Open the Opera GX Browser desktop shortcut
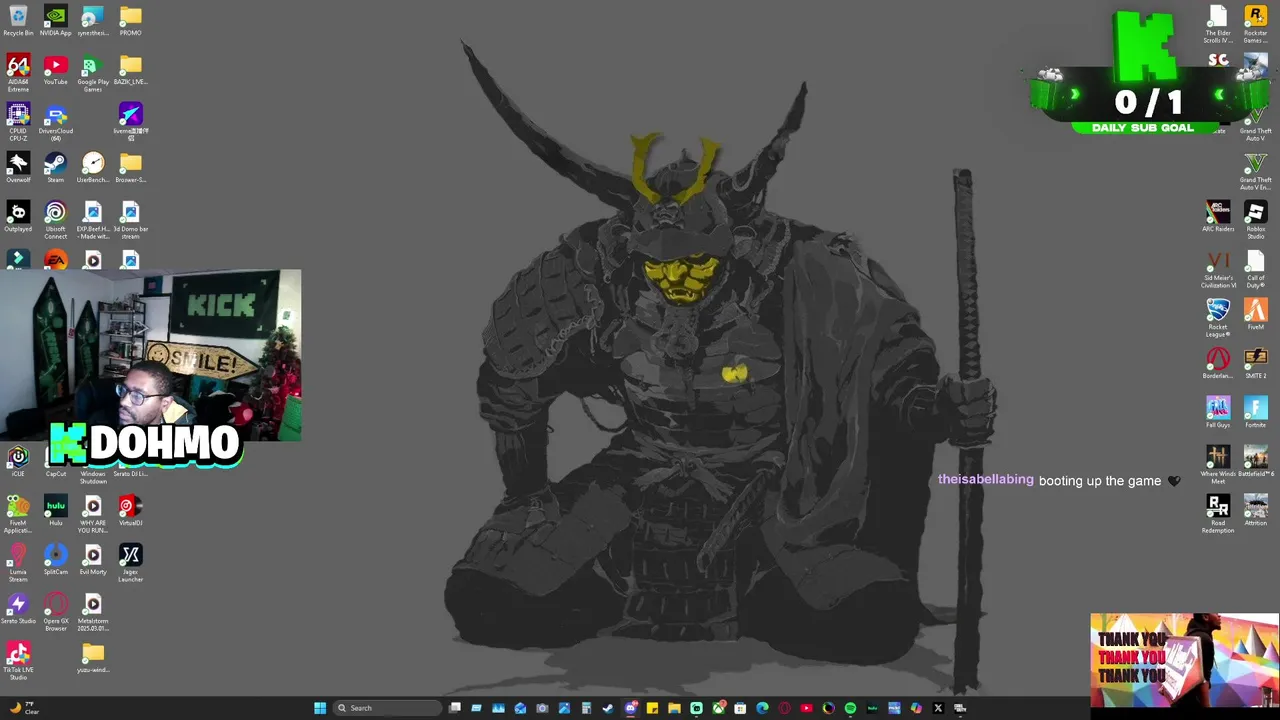1280x720 pixels. [x=56, y=612]
